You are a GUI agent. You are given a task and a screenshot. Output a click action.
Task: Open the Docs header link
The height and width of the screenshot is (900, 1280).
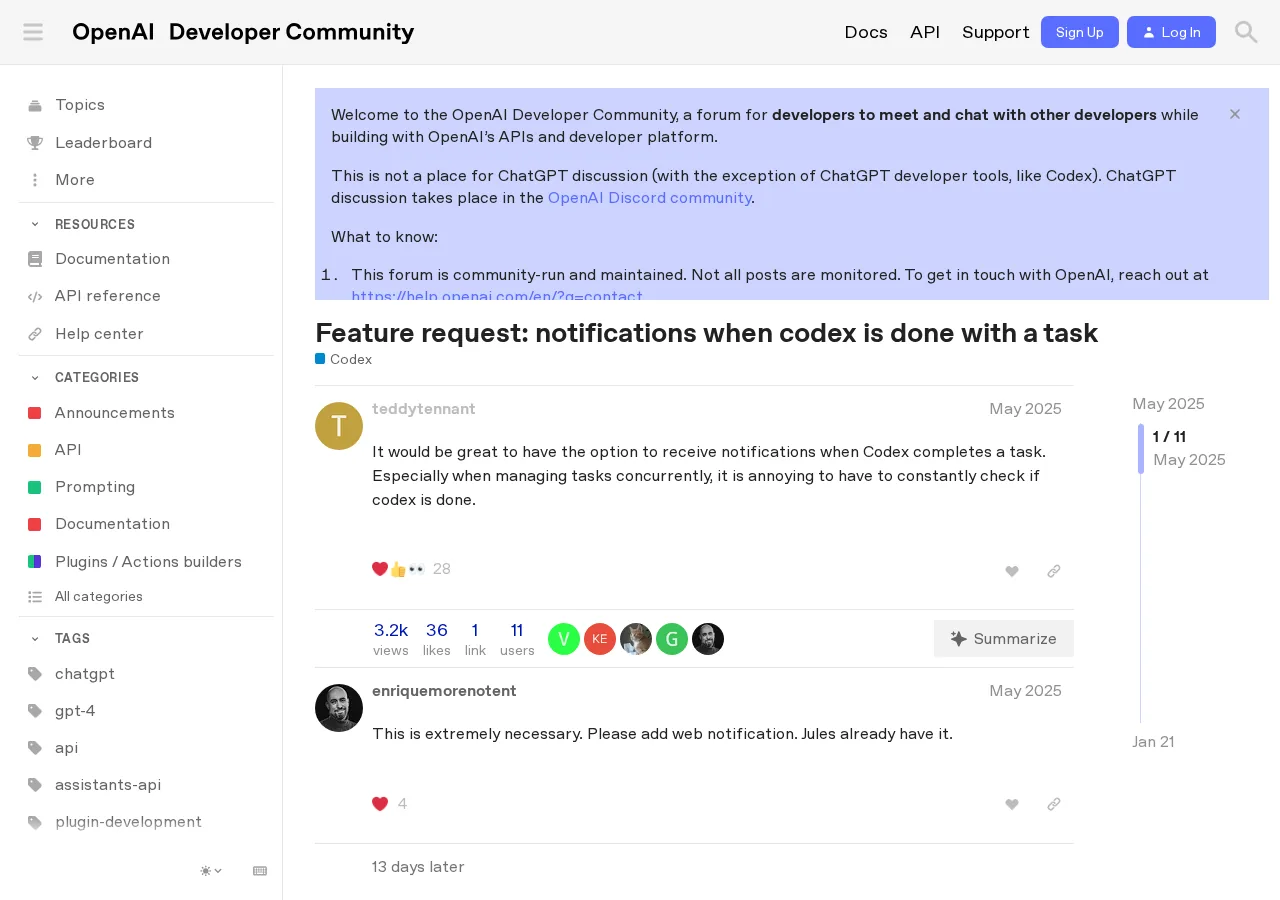point(866,32)
